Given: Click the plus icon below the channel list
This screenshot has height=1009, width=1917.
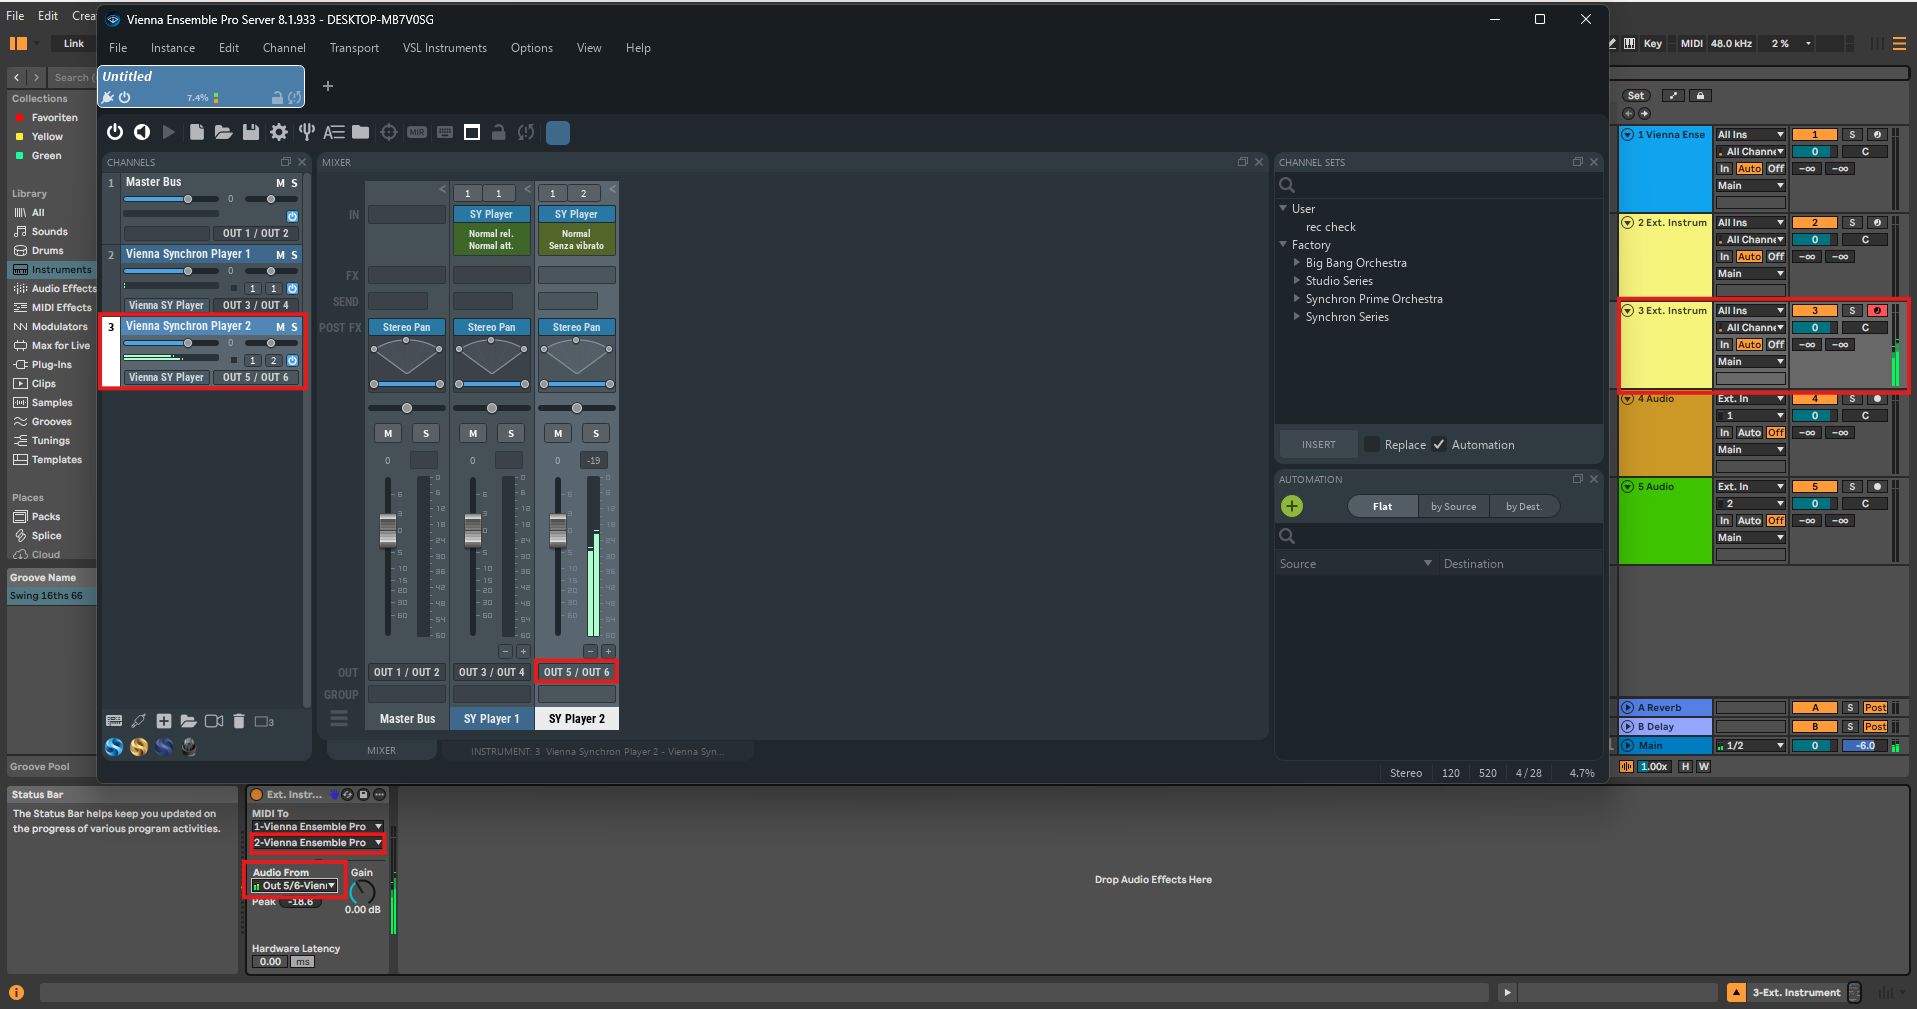Looking at the screenshot, I should (x=163, y=721).
